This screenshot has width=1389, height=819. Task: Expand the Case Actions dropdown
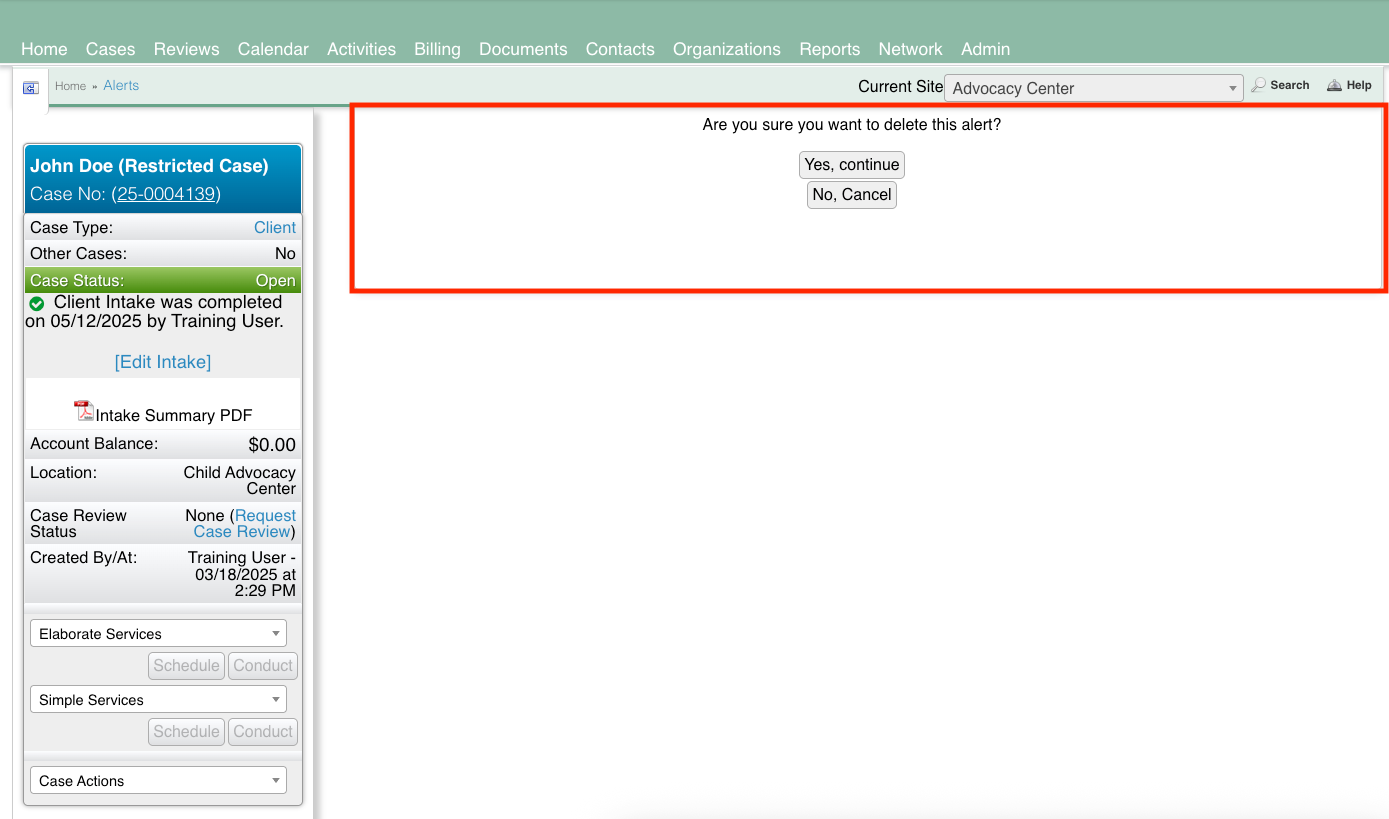tap(159, 781)
